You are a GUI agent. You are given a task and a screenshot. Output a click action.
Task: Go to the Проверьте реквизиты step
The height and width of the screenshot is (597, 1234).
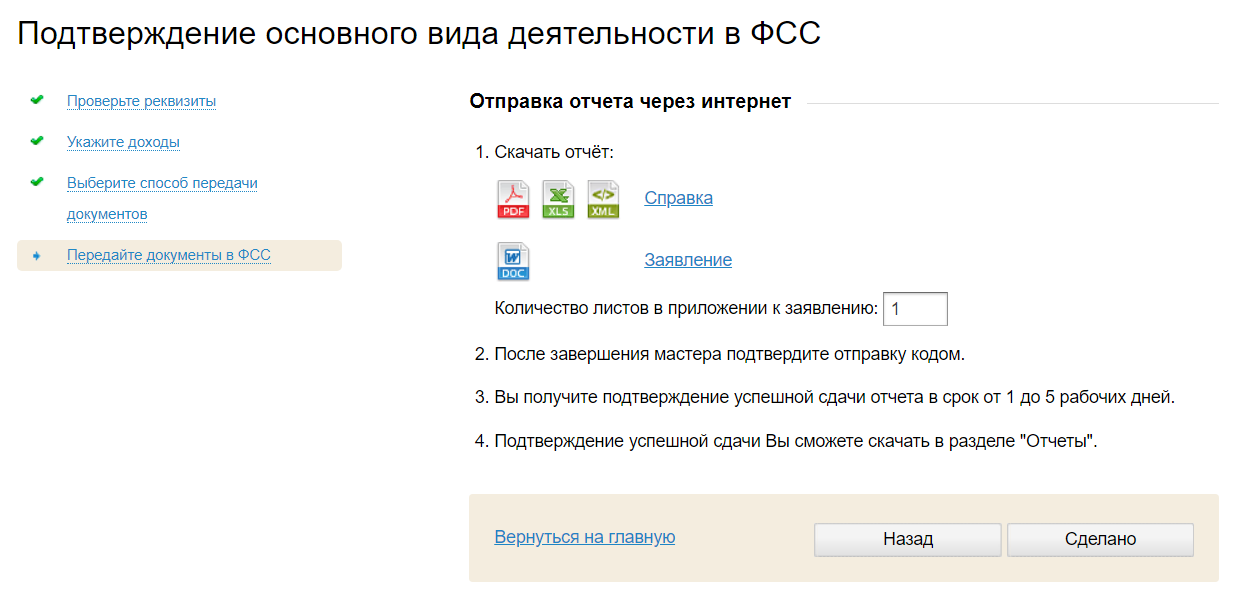coord(141,101)
